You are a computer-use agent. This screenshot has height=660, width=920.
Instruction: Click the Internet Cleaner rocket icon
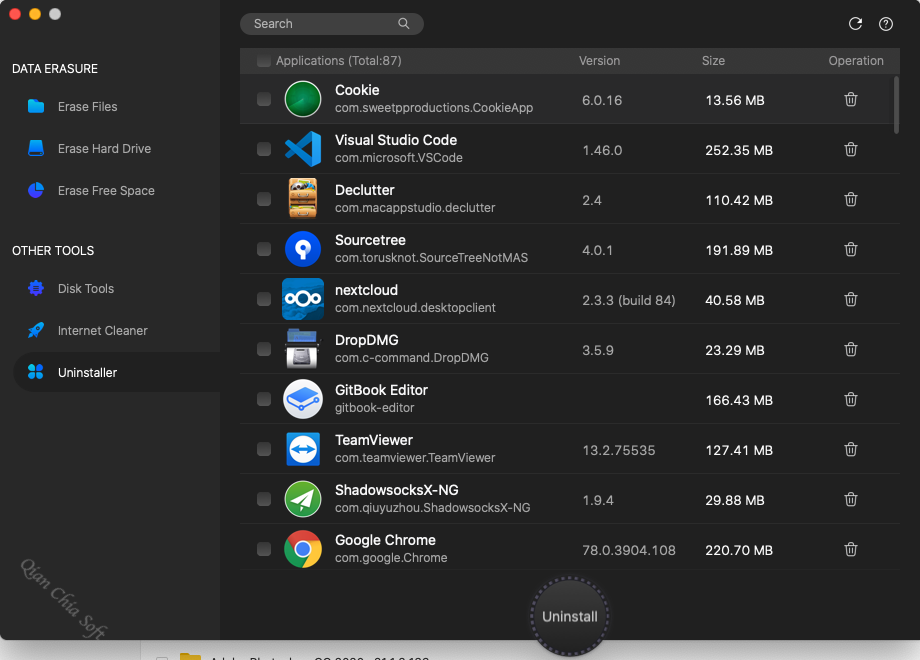pyautogui.click(x=36, y=330)
